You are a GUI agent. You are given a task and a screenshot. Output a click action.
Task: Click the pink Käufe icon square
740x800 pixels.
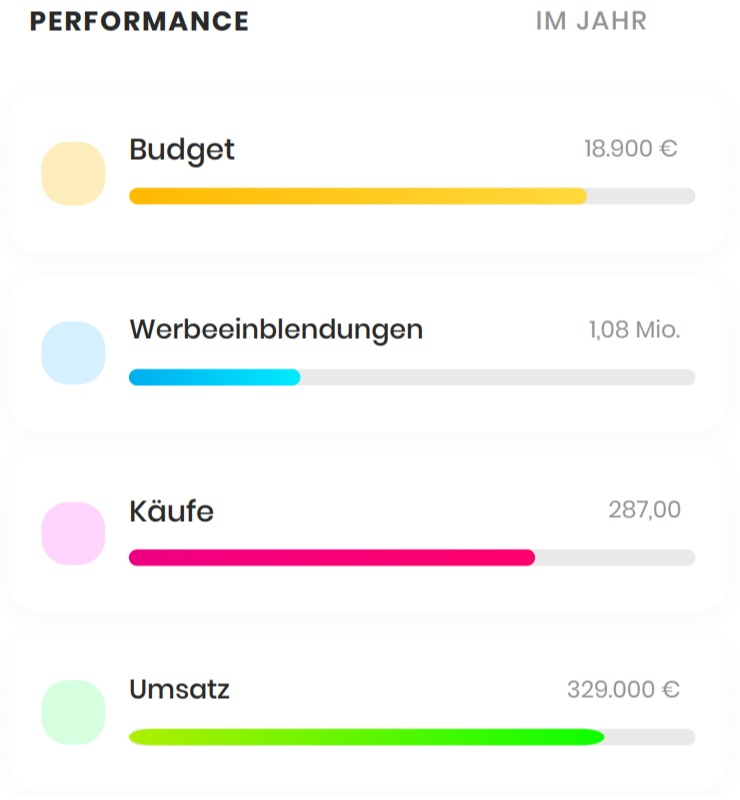[73, 533]
